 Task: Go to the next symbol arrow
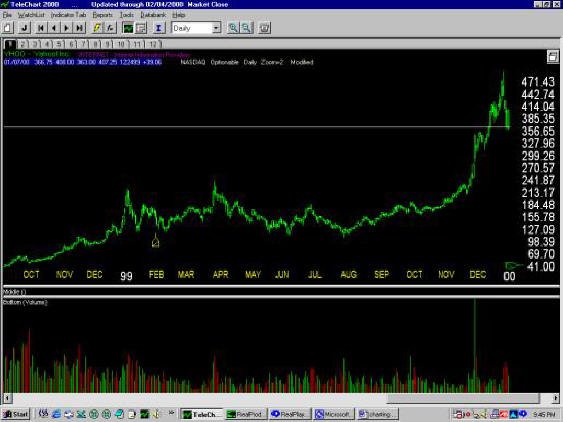click(x=66, y=28)
